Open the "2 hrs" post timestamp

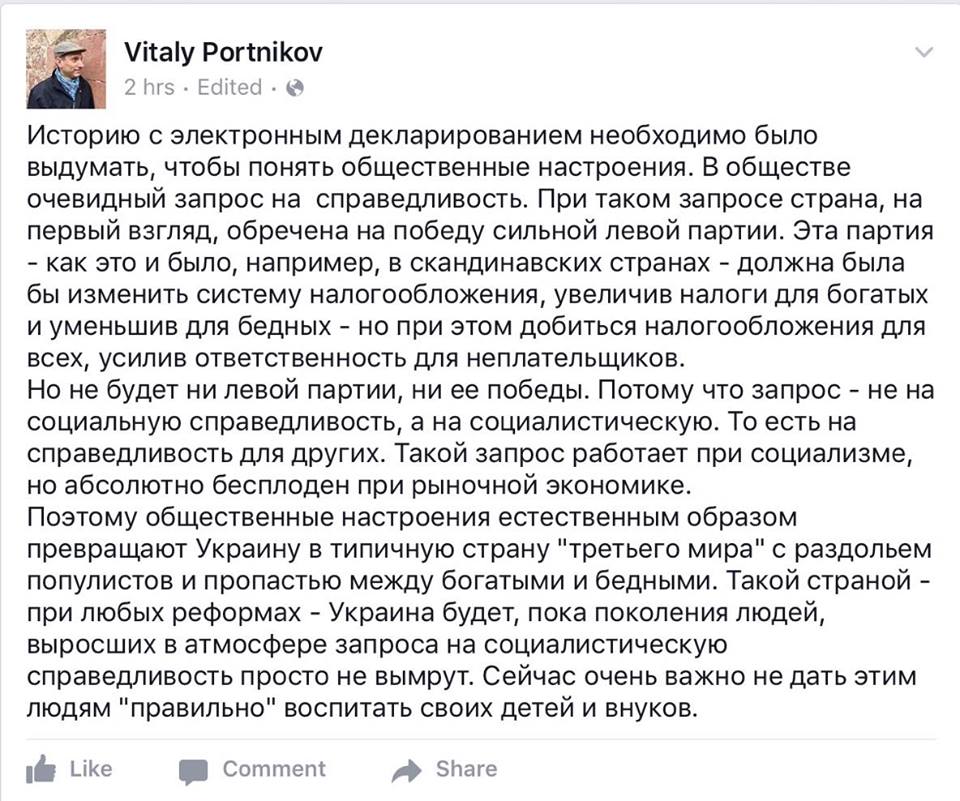pyautogui.click(x=149, y=87)
